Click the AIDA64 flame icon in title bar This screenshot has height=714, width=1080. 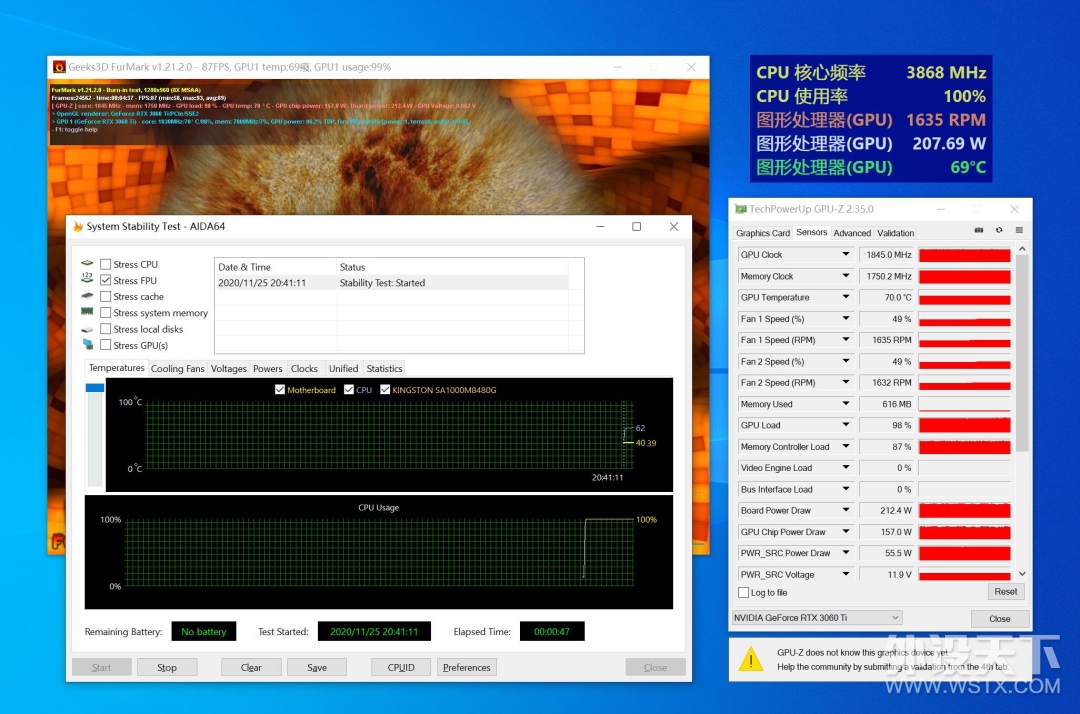coord(78,227)
